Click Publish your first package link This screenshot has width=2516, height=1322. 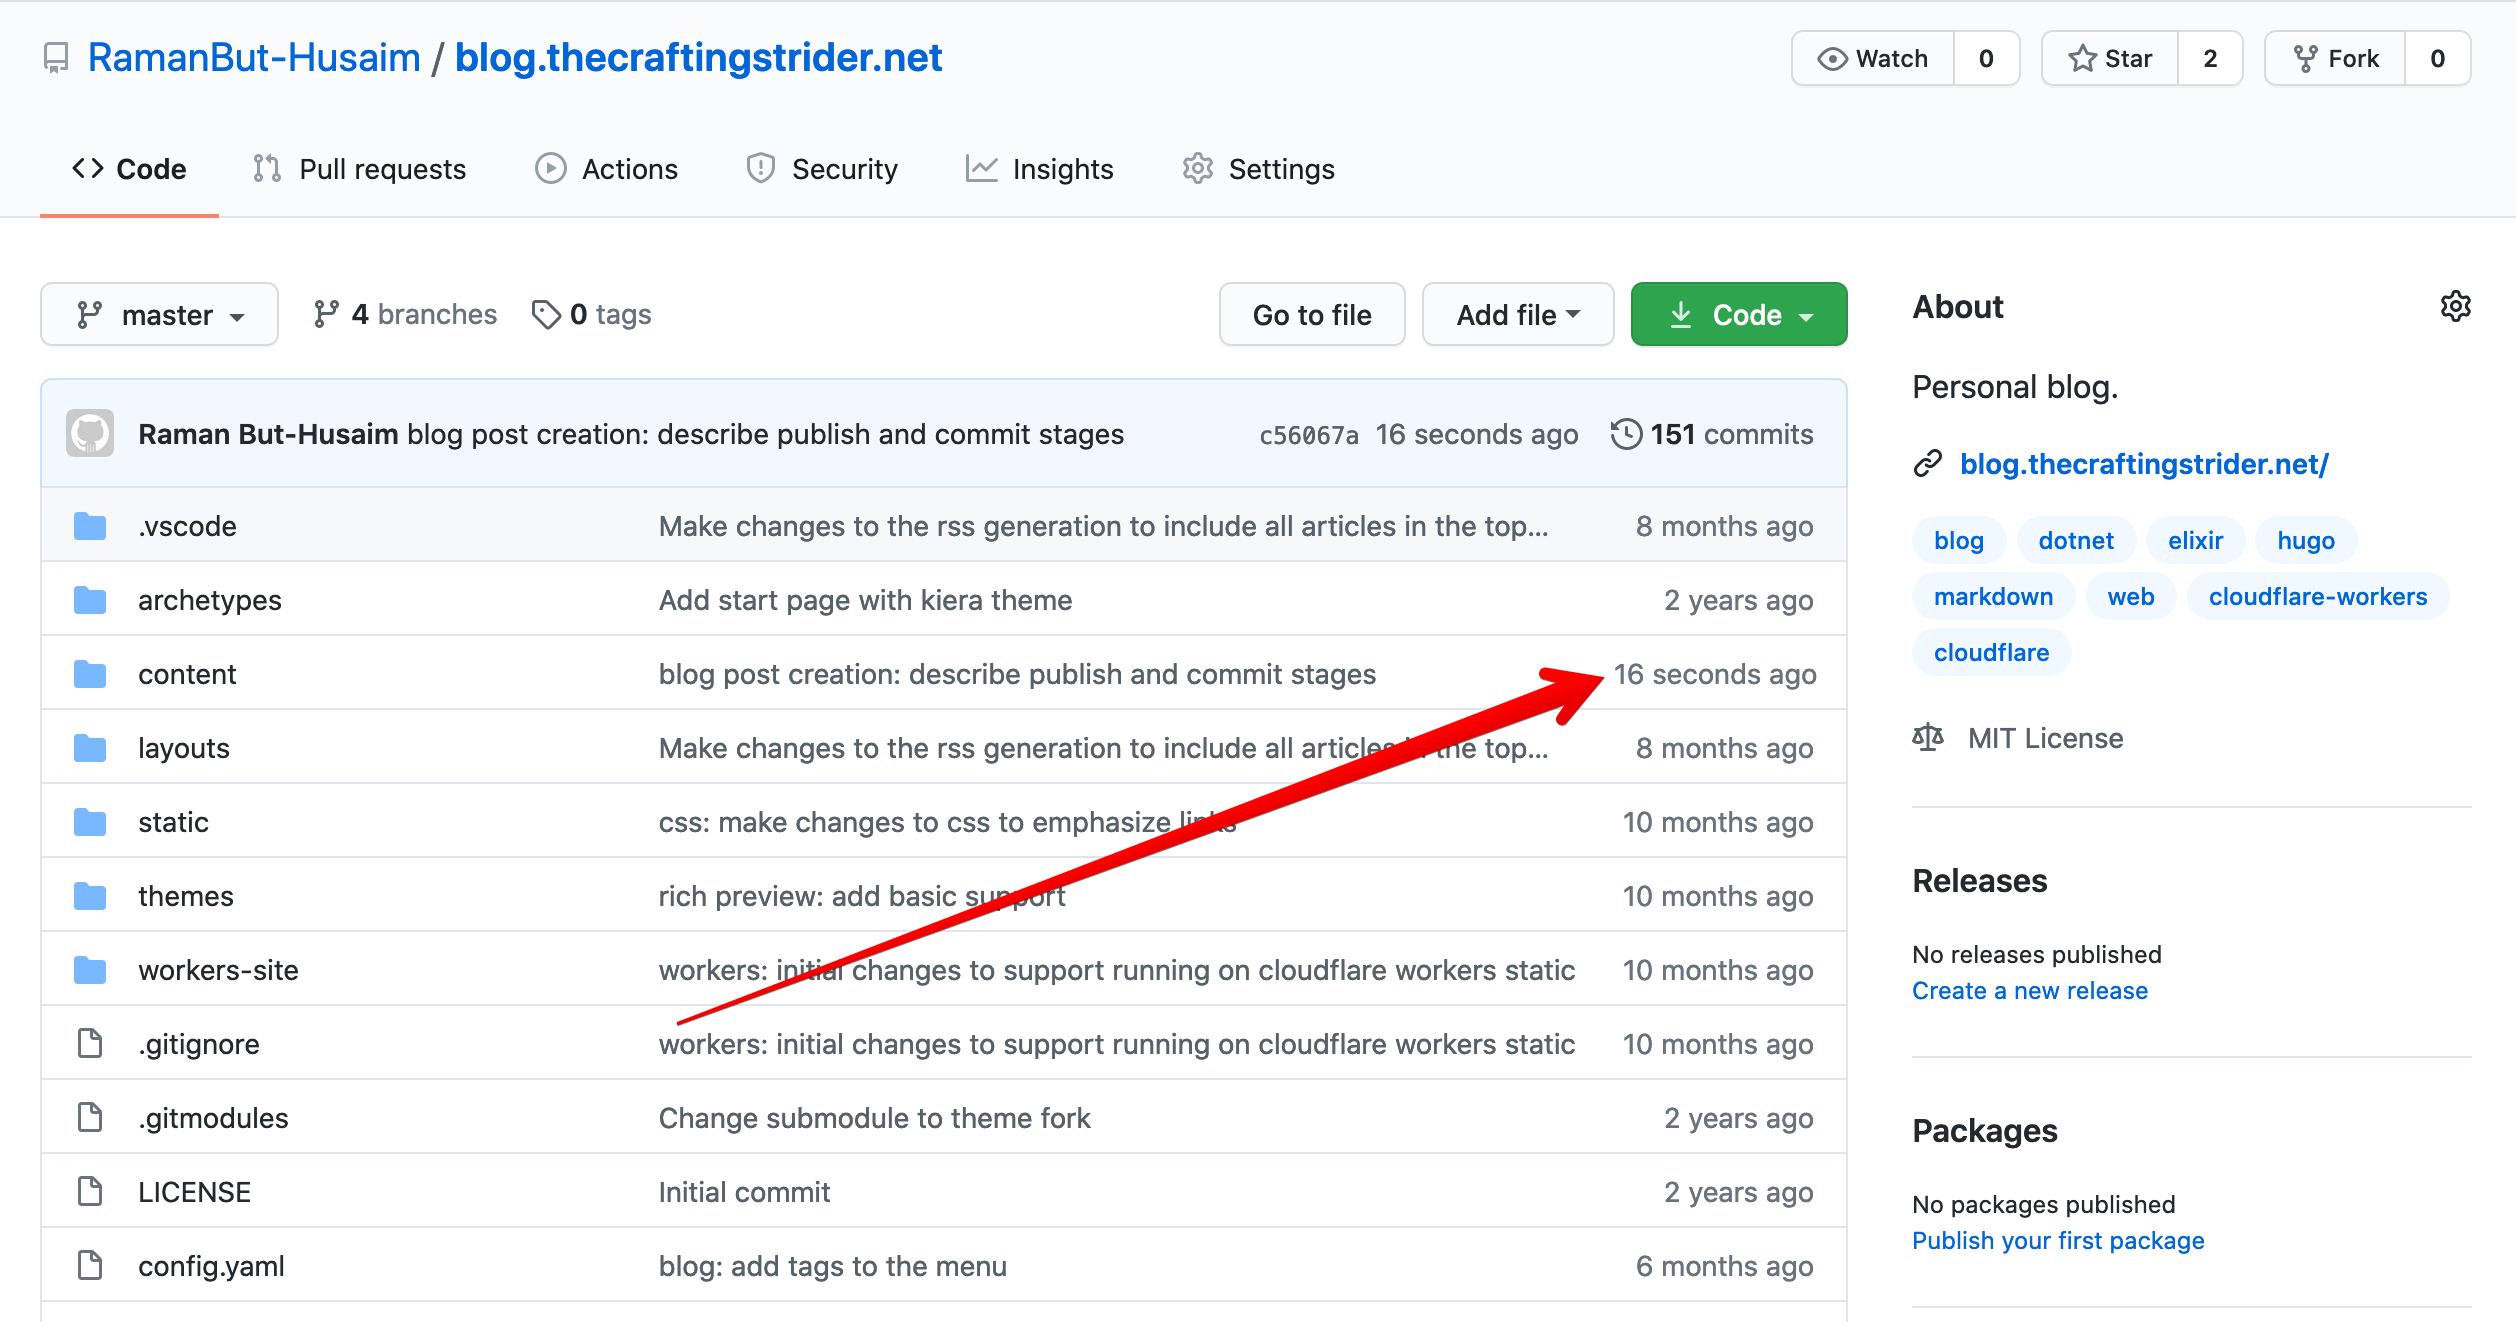point(2058,1240)
